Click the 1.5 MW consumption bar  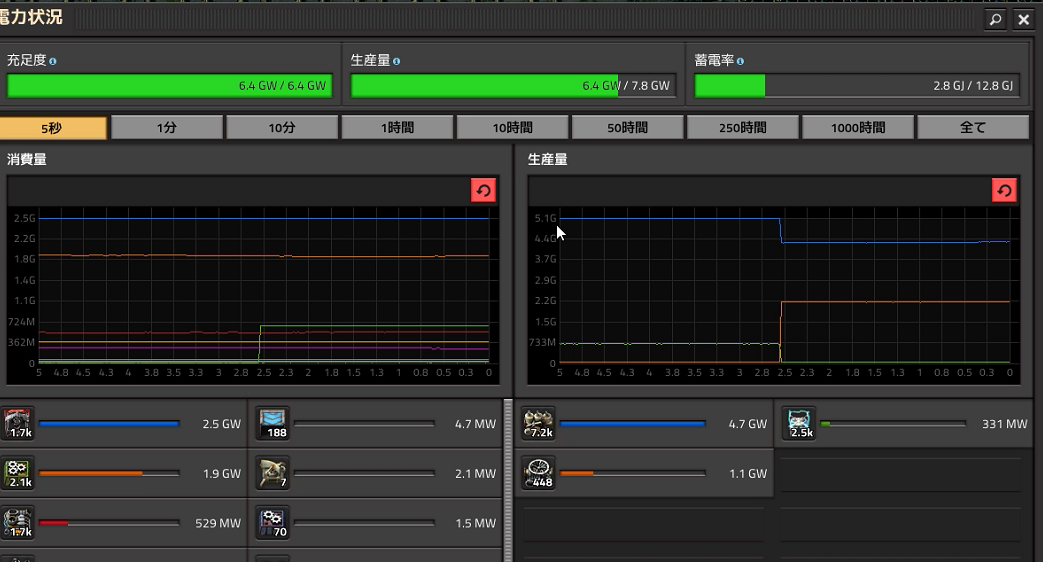[364, 523]
